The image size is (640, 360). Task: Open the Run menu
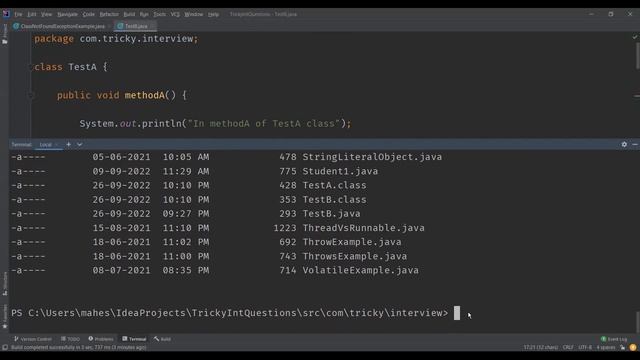[x=144, y=14]
